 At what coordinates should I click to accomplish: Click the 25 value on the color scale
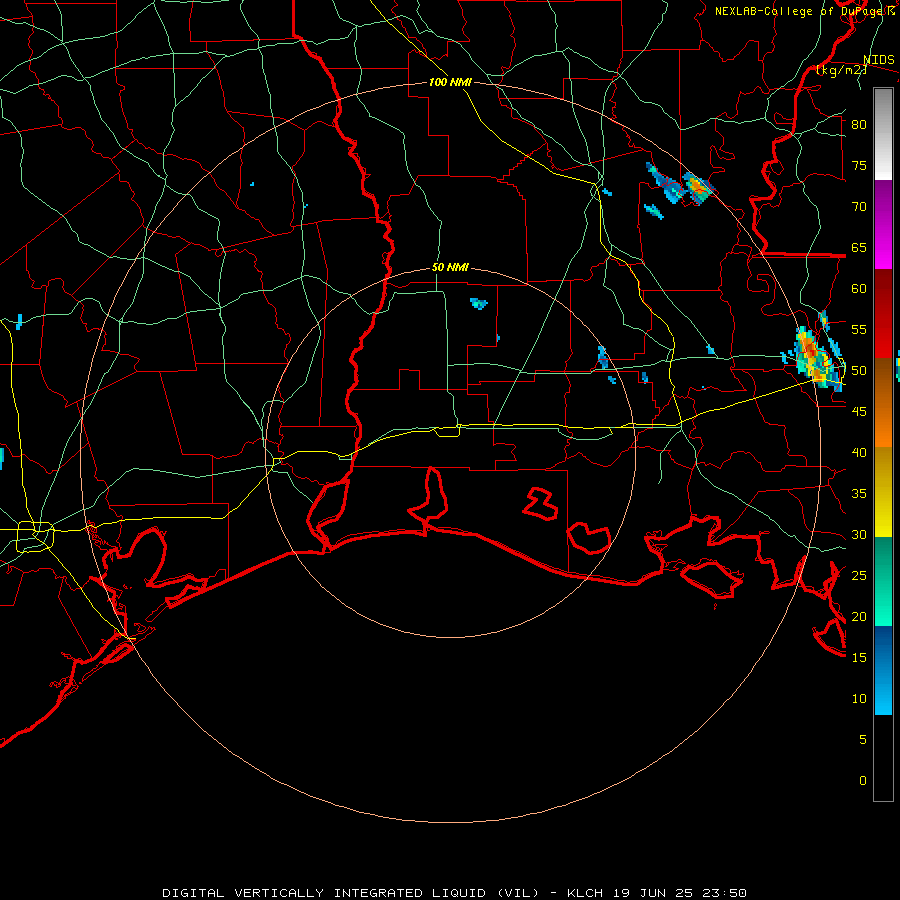859,576
